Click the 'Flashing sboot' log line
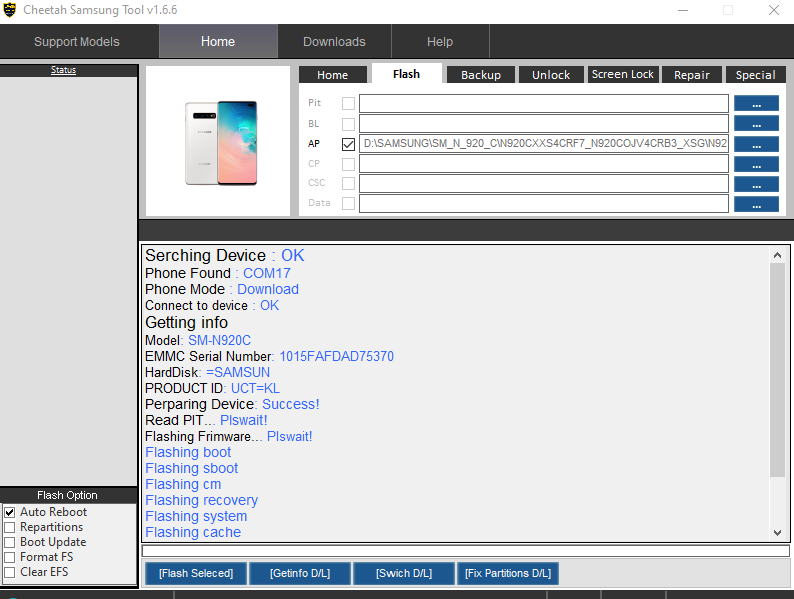794x599 pixels. click(191, 468)
